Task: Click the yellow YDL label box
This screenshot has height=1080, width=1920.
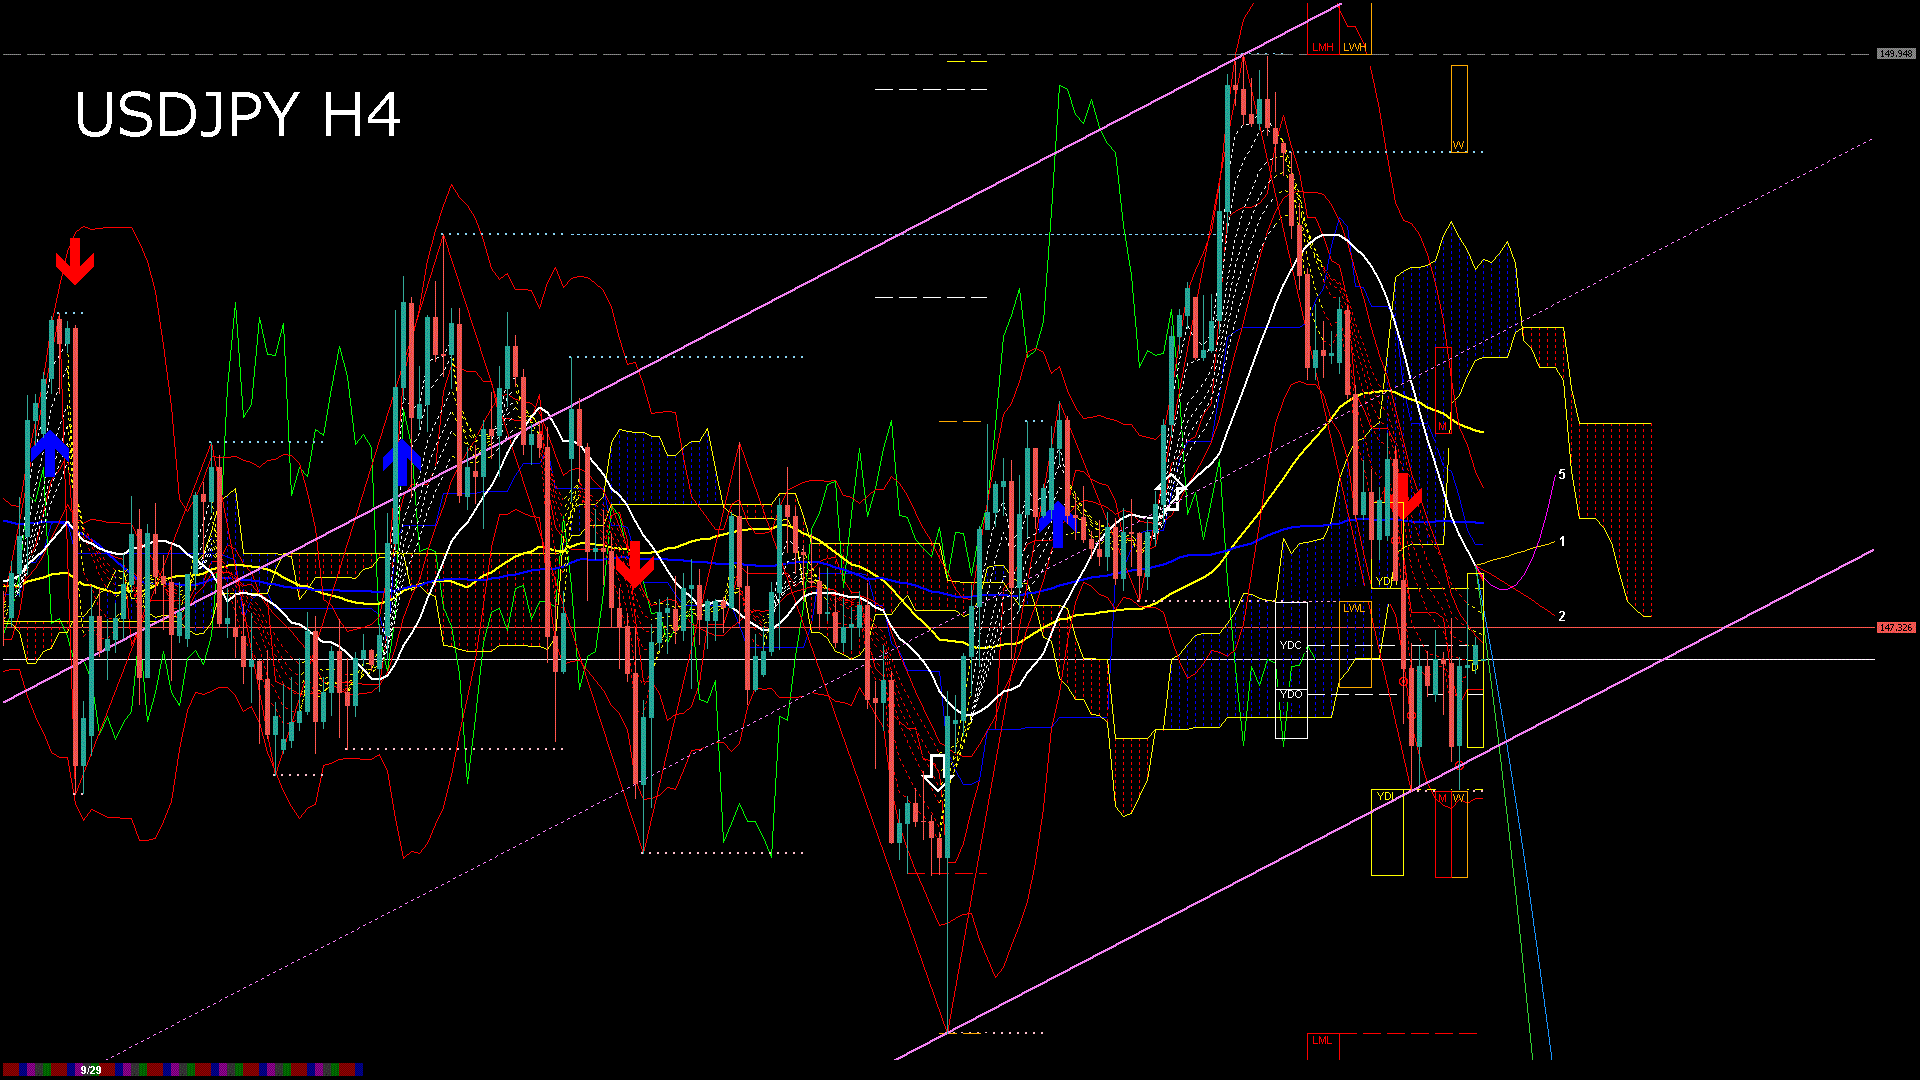Action: point(1385,796)
